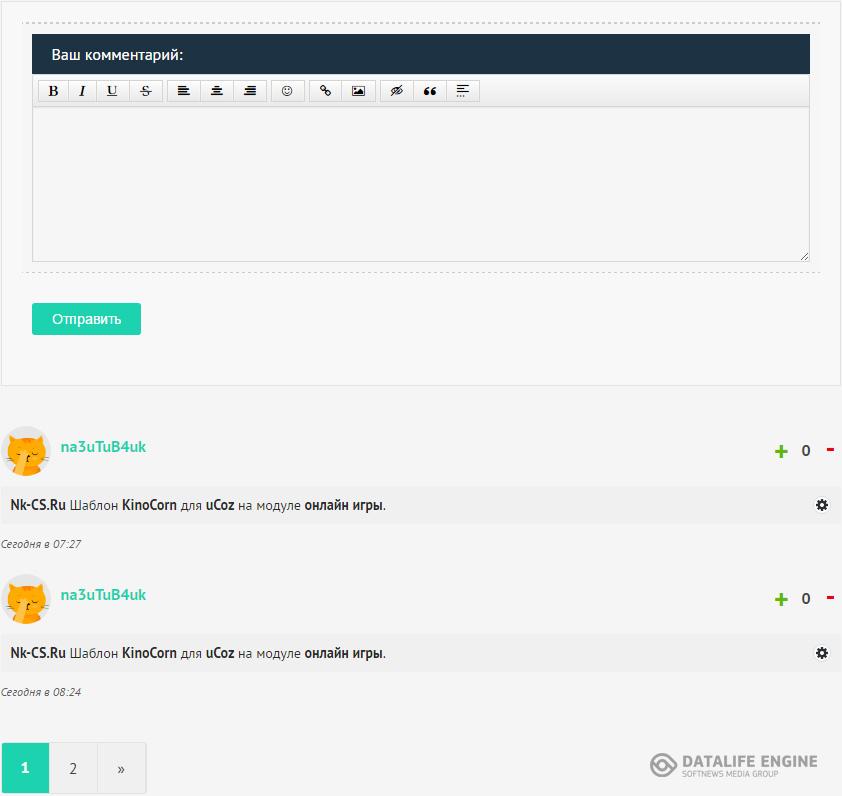Click the Ваш комментарий header
Screen dimensions: 842x796
(x=421, y=54)
